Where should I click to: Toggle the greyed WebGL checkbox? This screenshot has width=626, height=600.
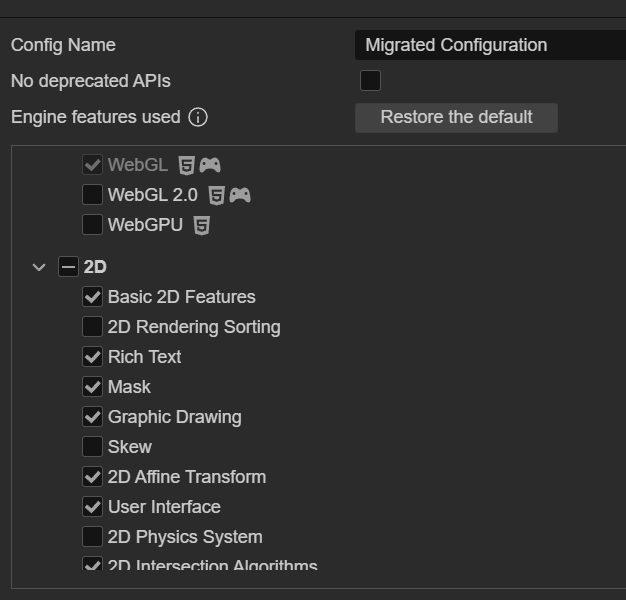92,165
